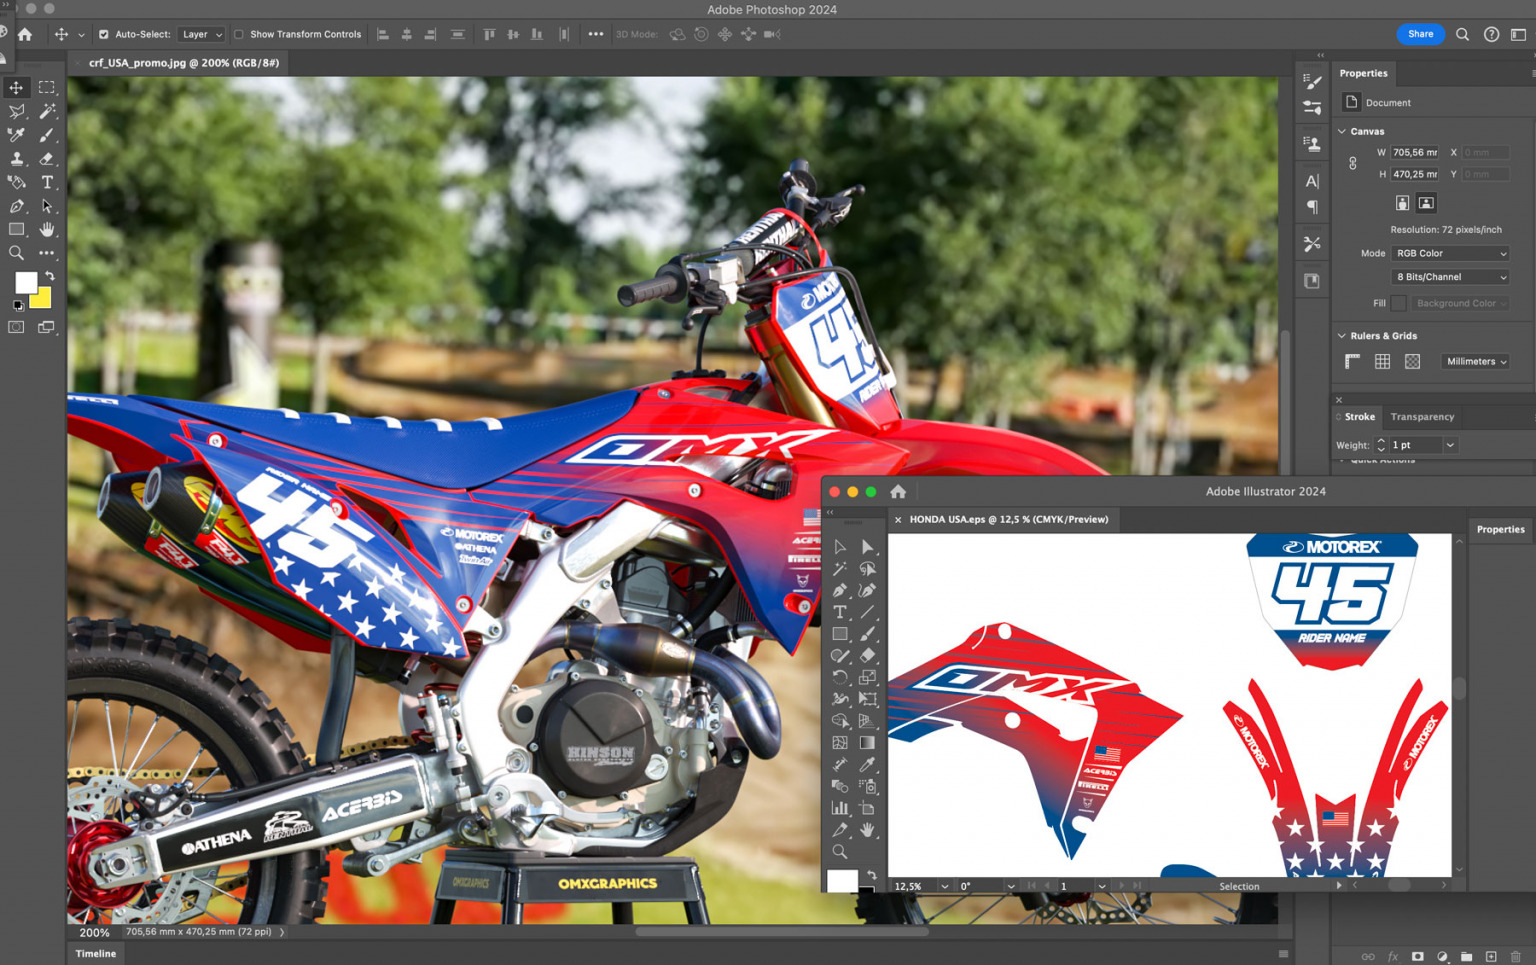Activate the Photoshop Type tool
The height and width of the screenshot is (965, 1536).
46,182
